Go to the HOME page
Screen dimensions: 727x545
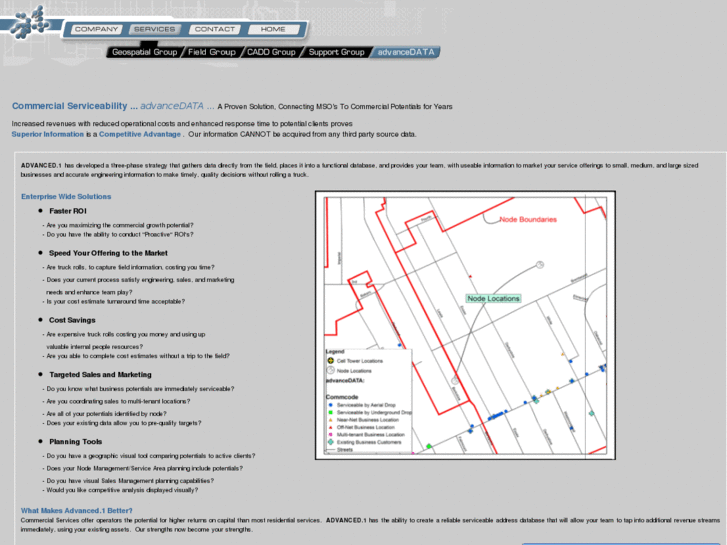tap(273, 29)
